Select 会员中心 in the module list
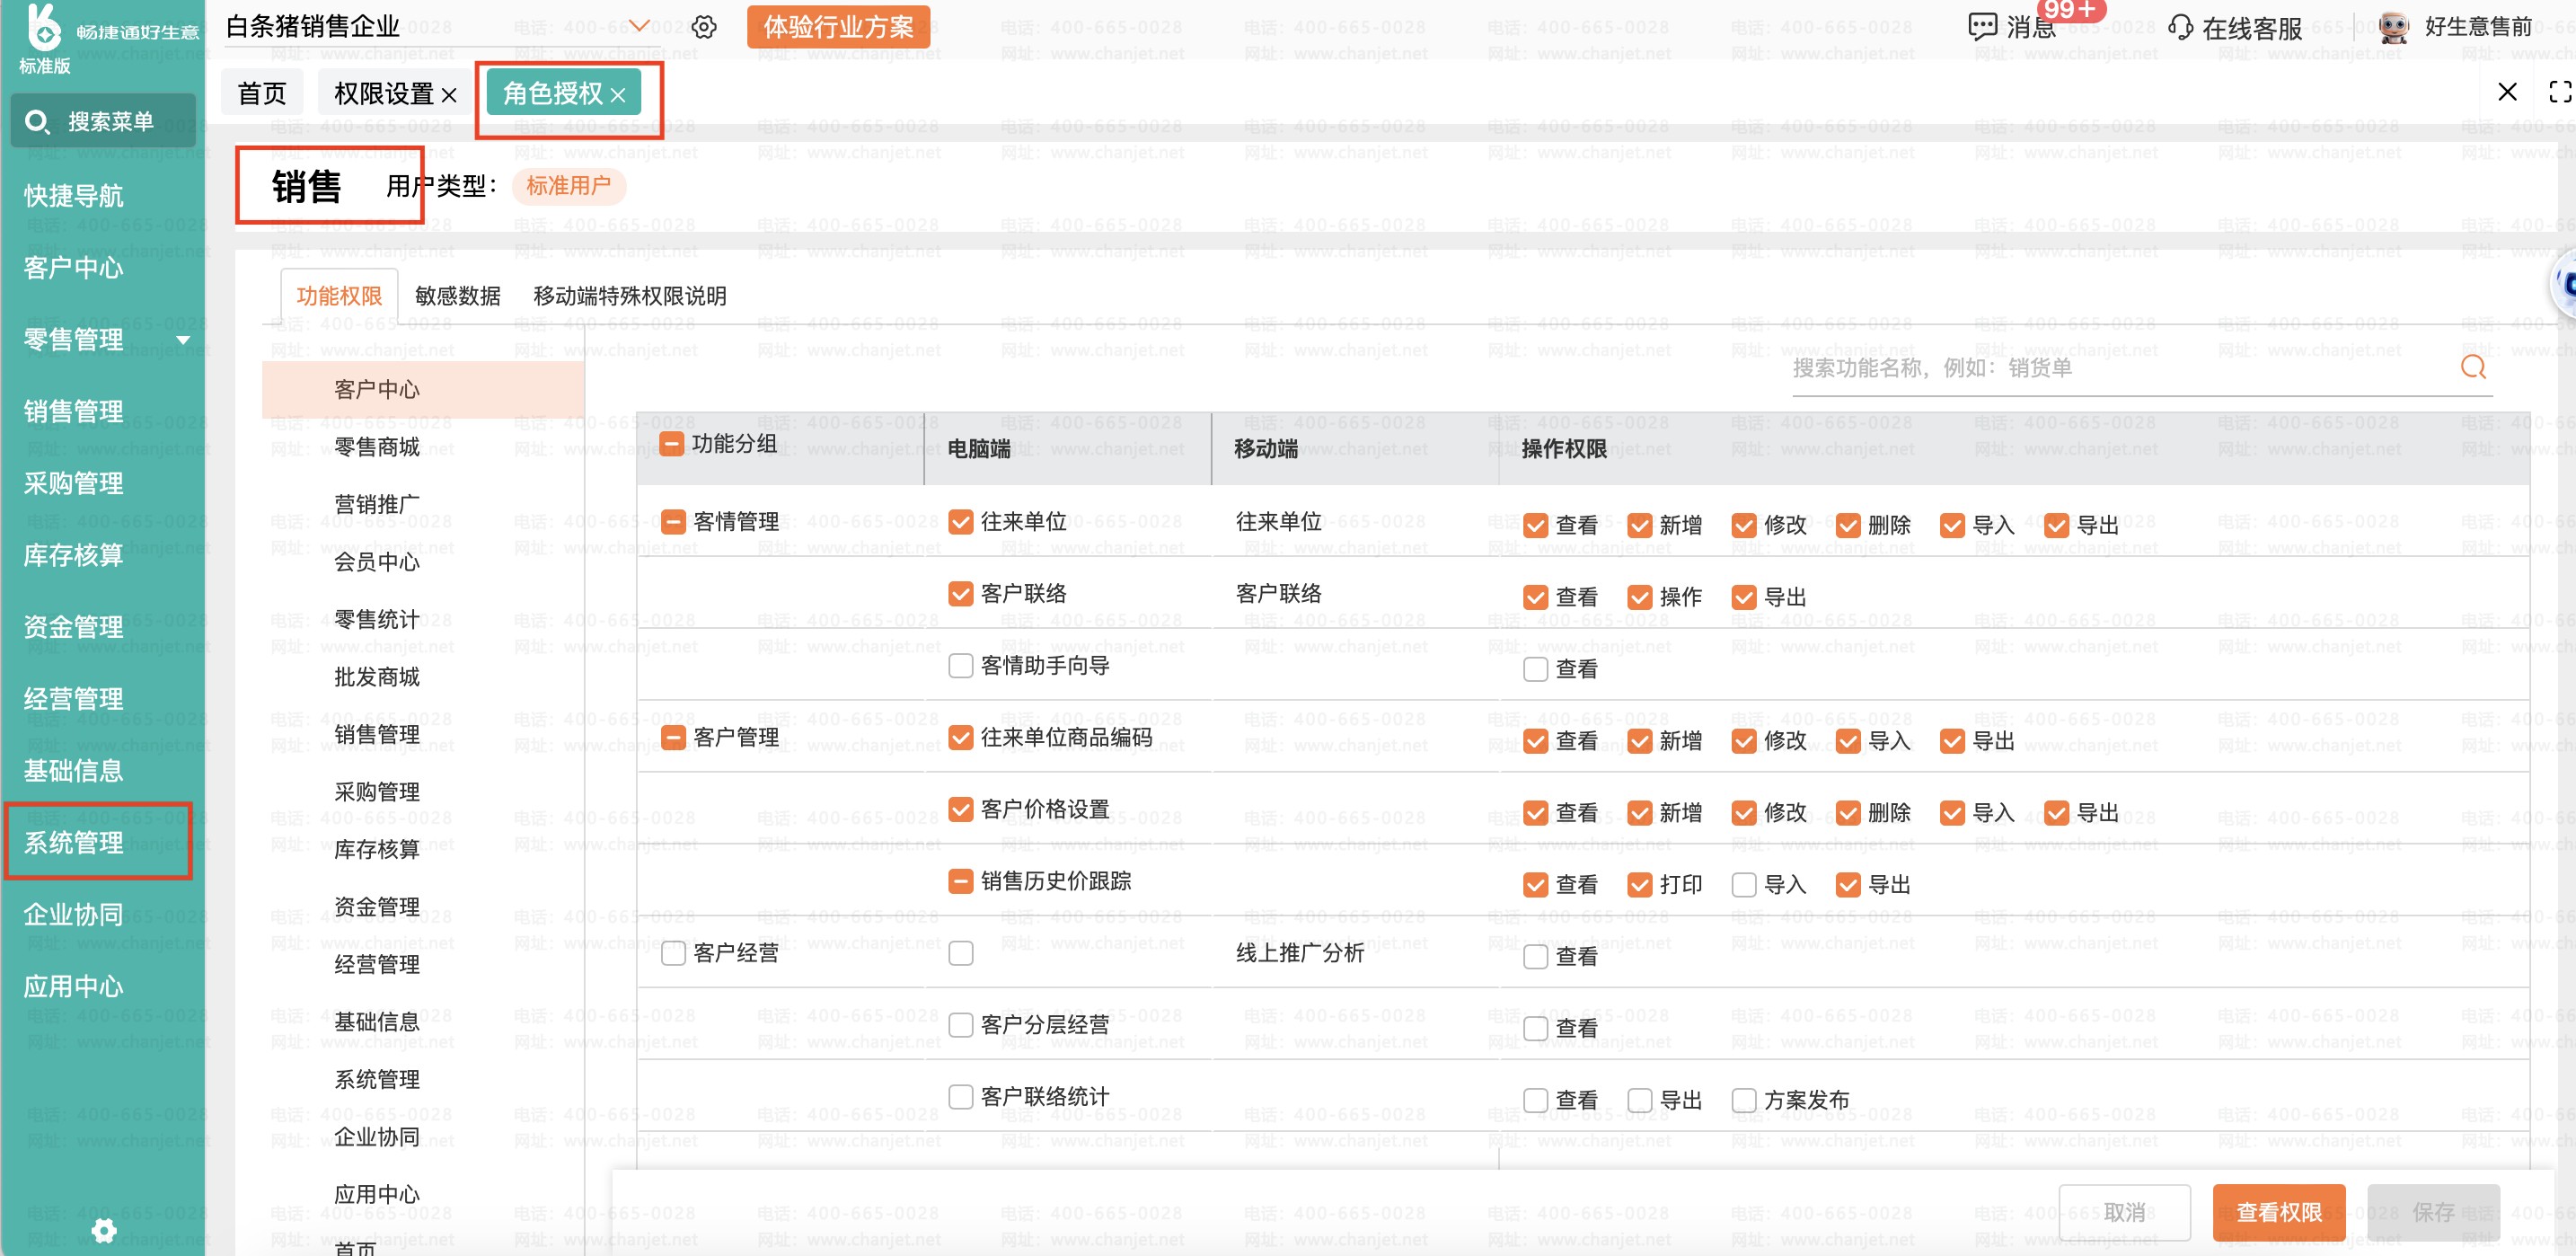 click(376, 562)
